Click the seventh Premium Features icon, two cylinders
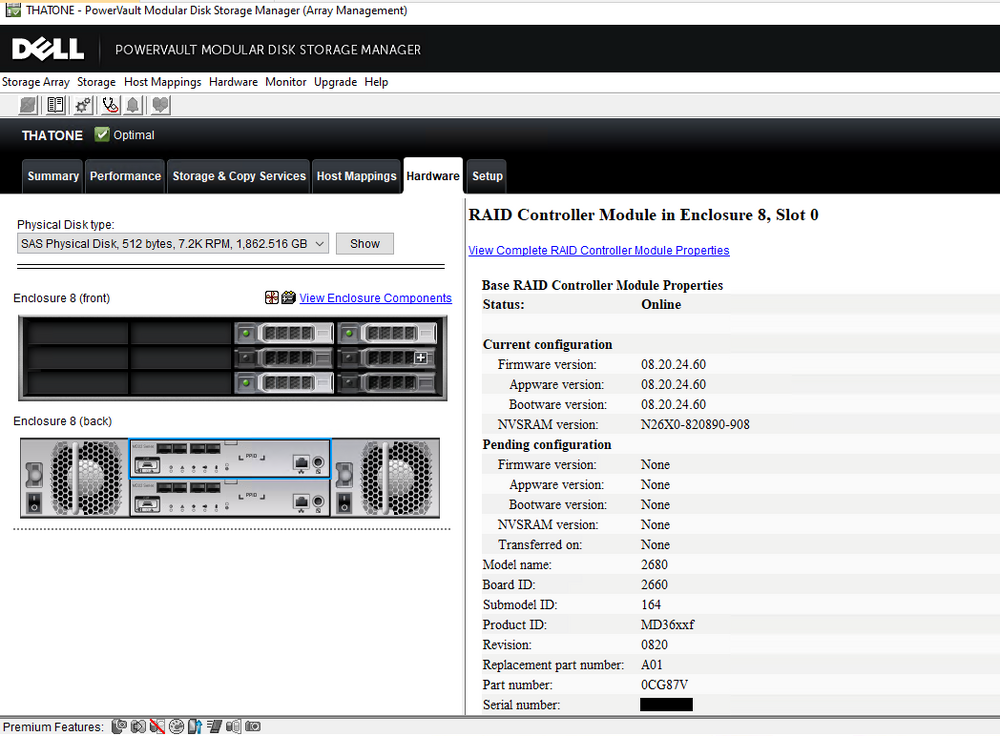The height and width of the screenshot is (736, 1000). pyautogui.click(x=233, y=726)
